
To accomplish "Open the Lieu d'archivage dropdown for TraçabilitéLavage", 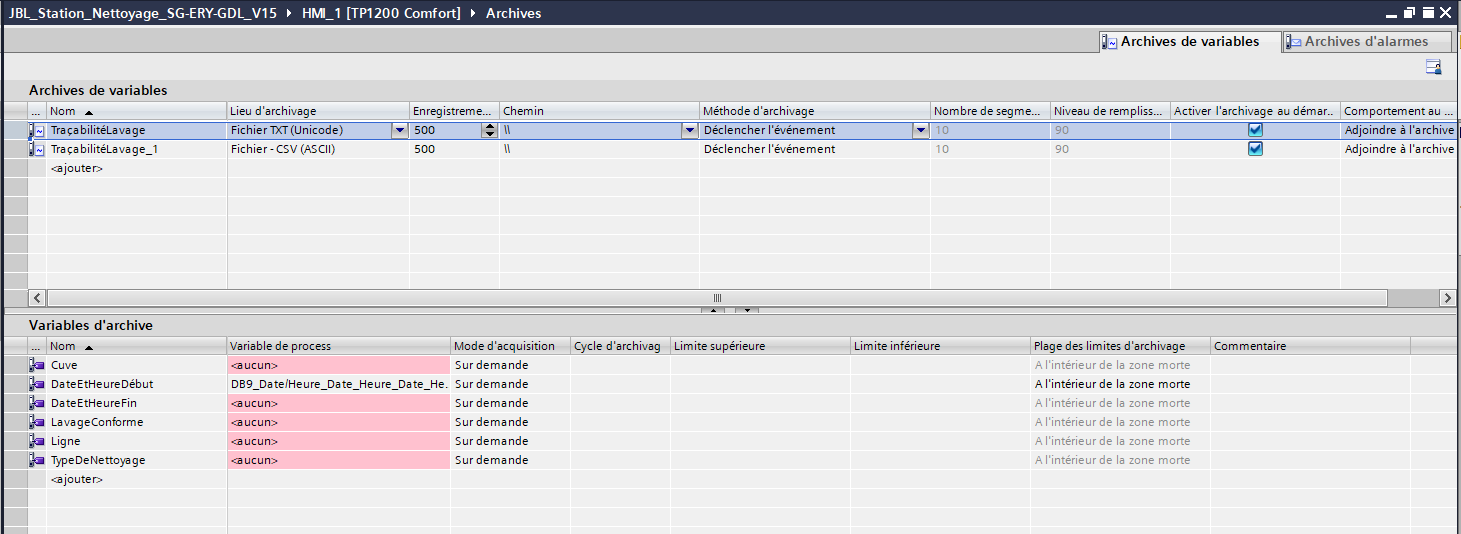I will [x=400, y=130].
